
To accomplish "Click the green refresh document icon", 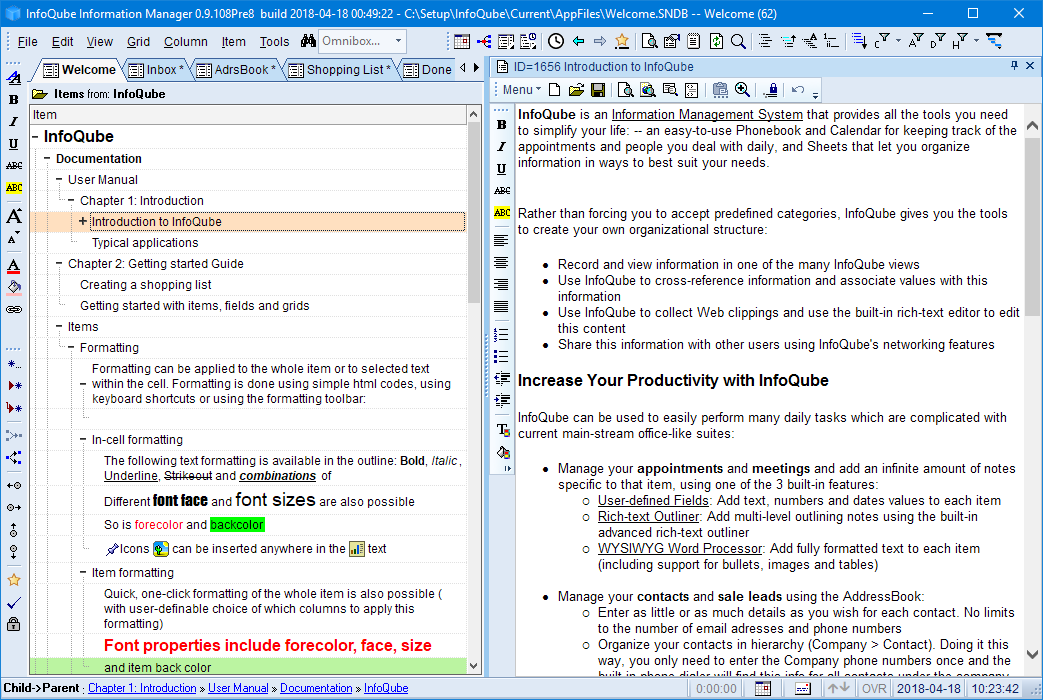I will point(716,41).
